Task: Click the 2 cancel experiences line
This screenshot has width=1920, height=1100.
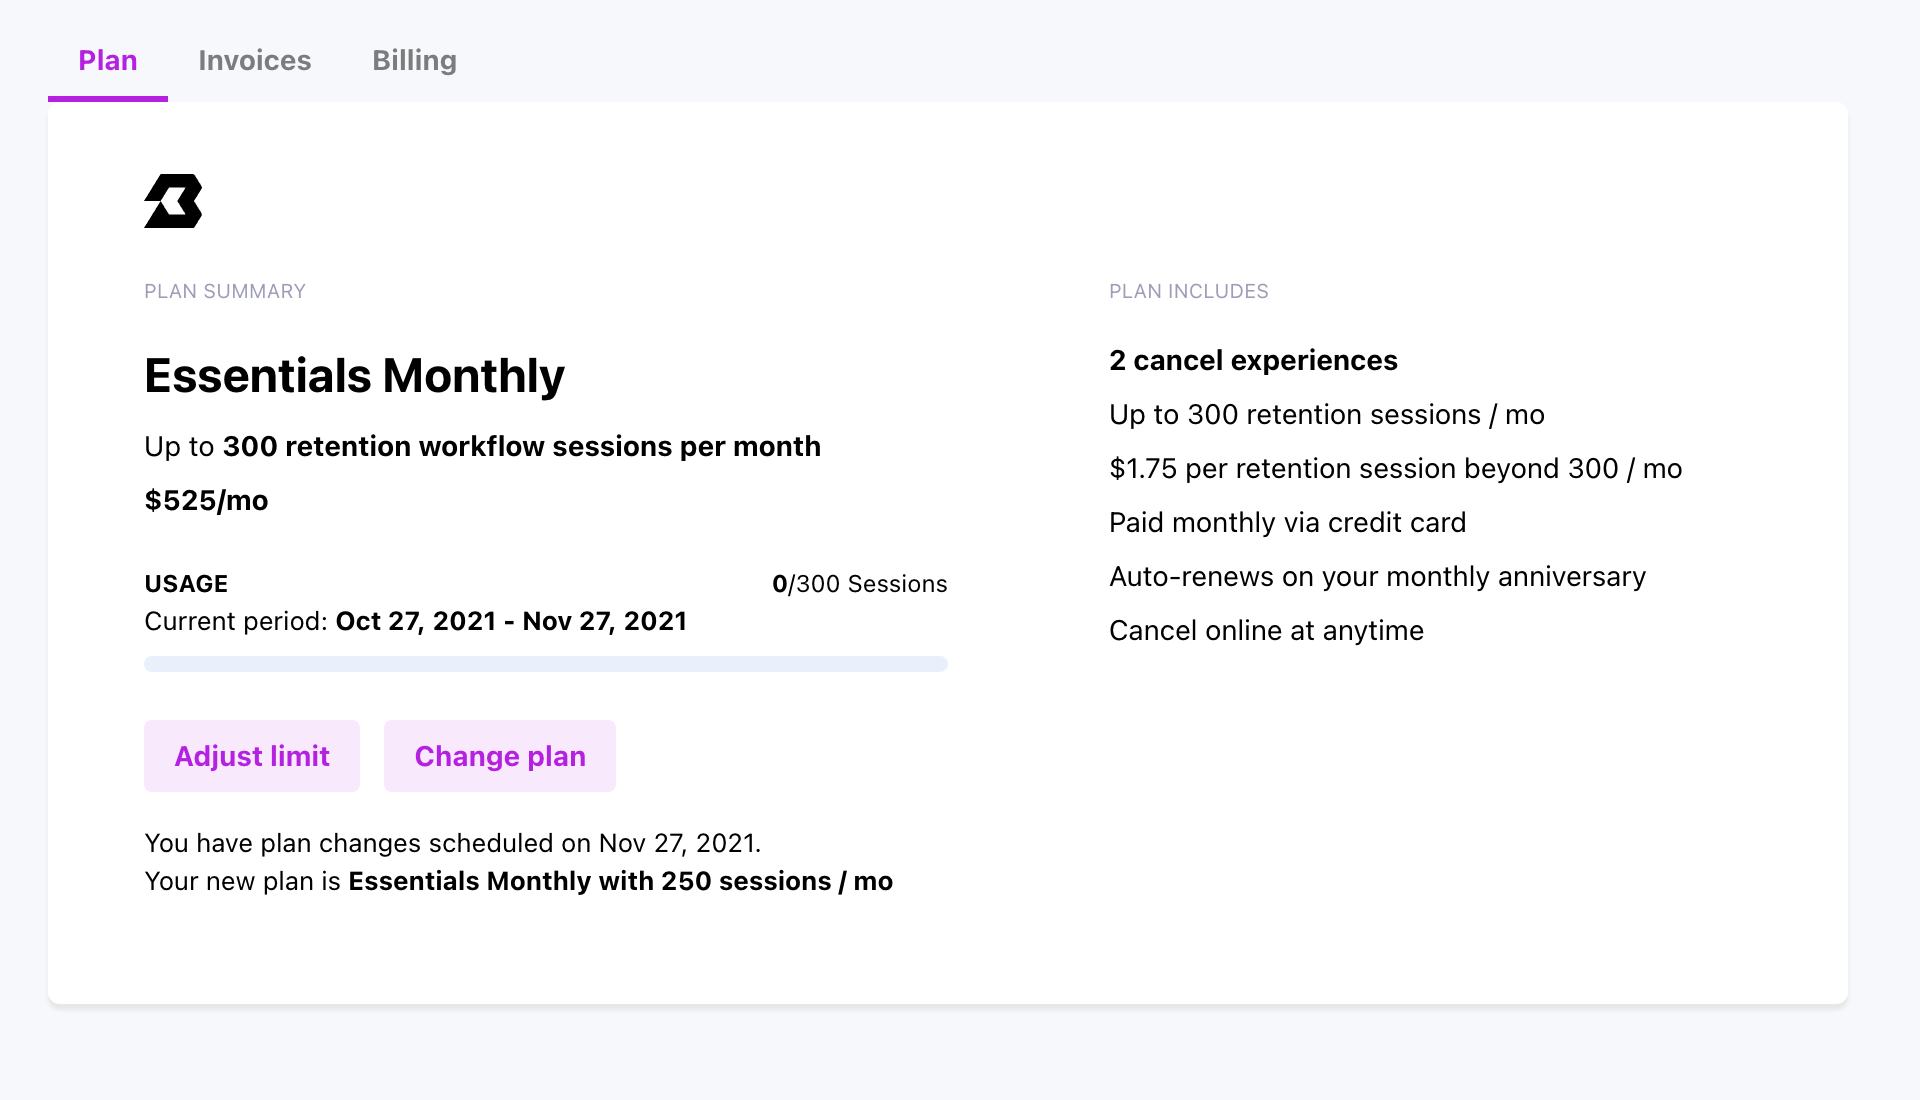Action: click(1253, 360)
